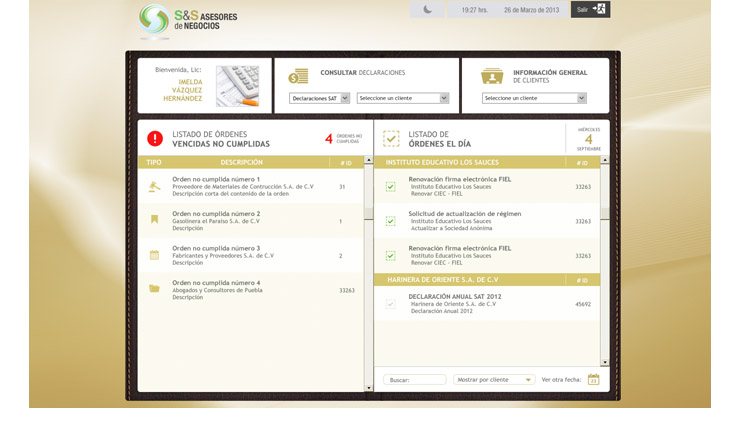Viewport: 741px width, 438px height.
Task: Click the gavel icon for order number 1
Action: [x=154, y=186]
